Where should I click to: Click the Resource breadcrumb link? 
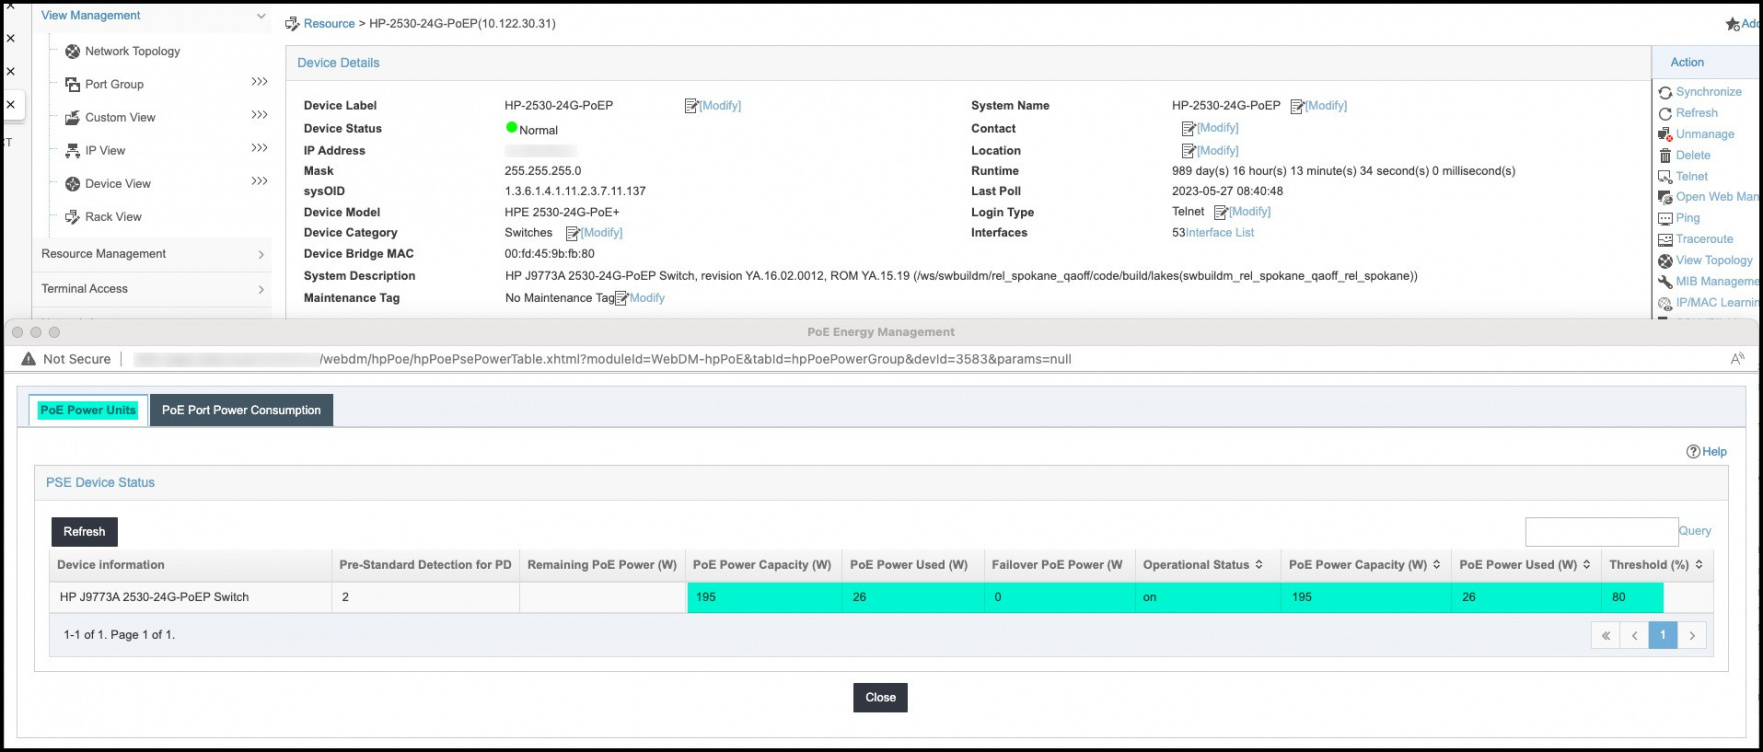[329, 24]
